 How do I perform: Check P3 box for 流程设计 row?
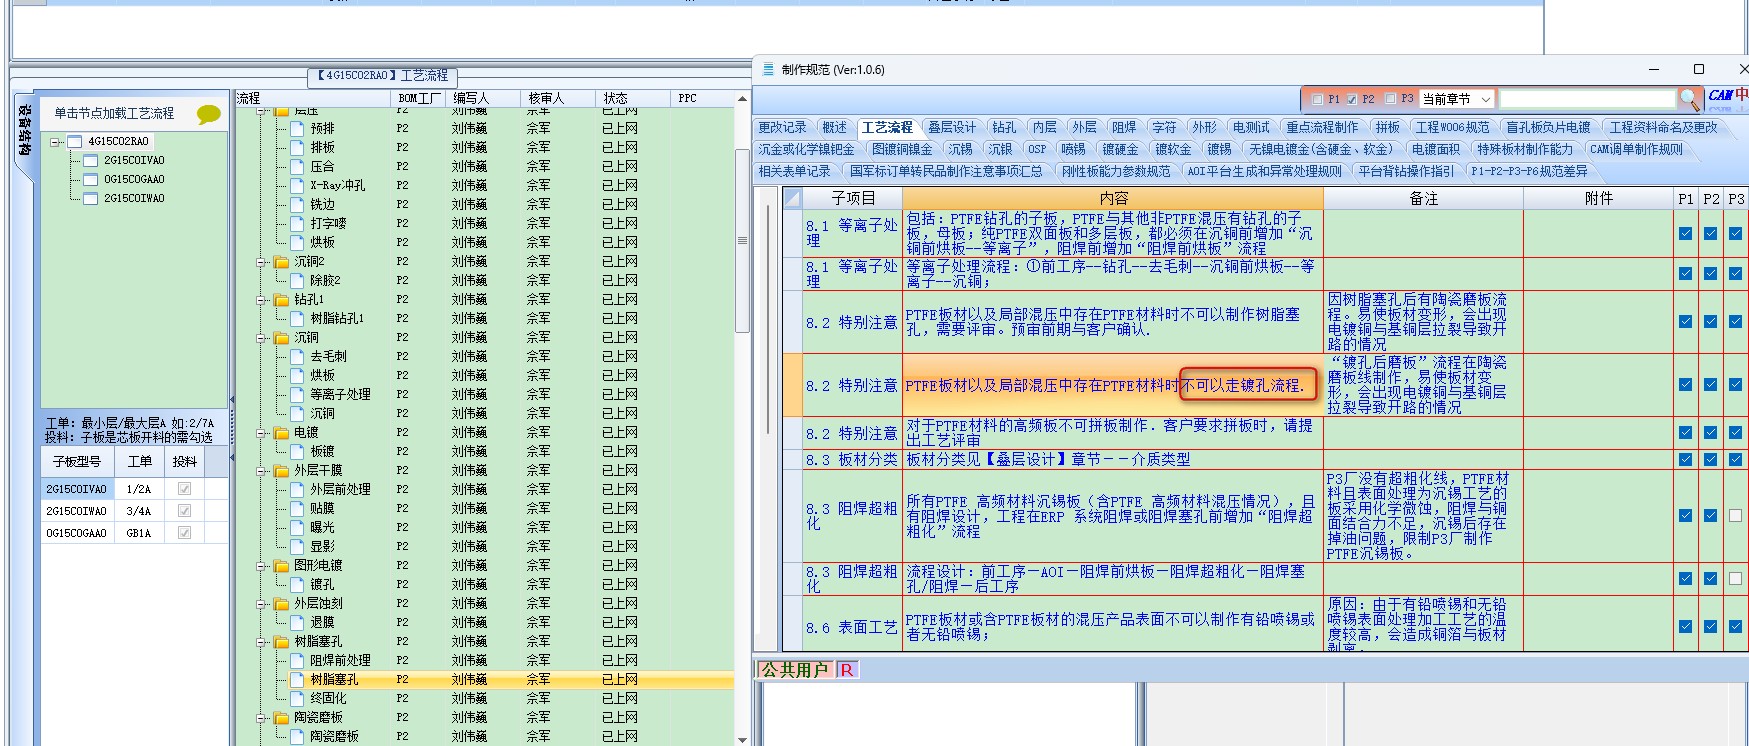[1735, 578]
